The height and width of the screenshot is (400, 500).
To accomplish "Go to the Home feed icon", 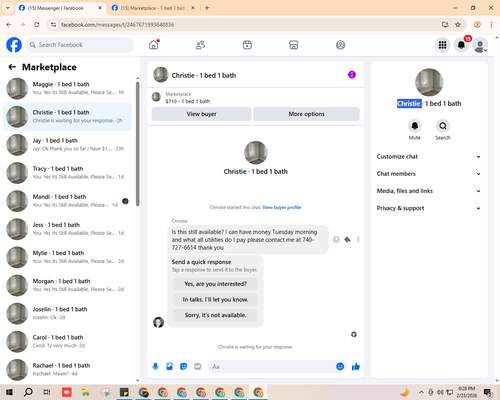I will (x=154, y=45).
